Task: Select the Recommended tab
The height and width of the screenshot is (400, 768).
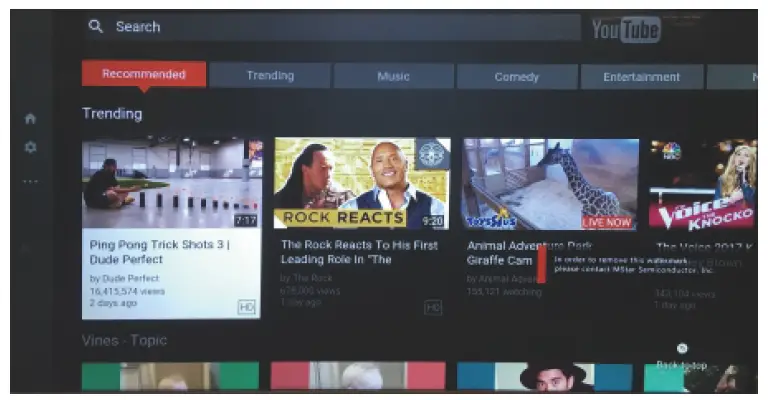Action: coord(144,74)
